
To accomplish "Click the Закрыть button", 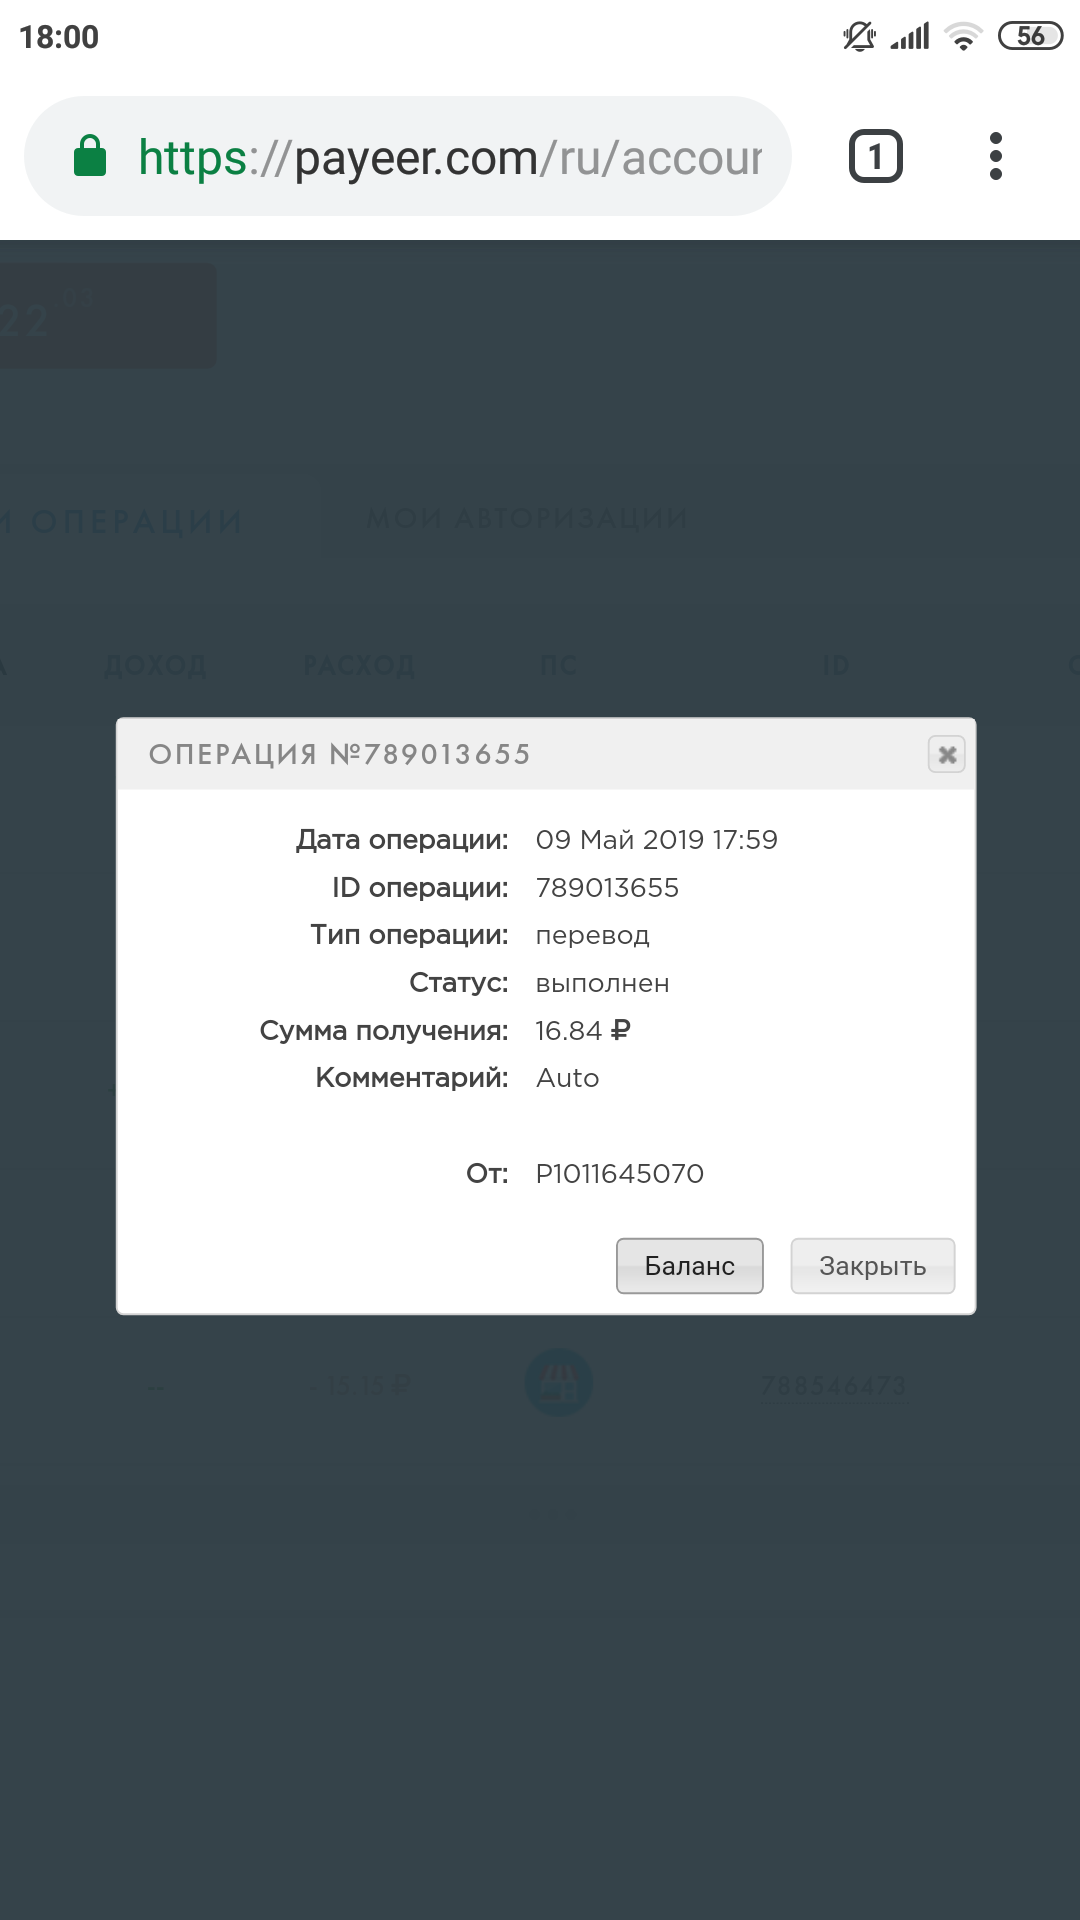I will pyautogui.click(x=873, y=1266).
